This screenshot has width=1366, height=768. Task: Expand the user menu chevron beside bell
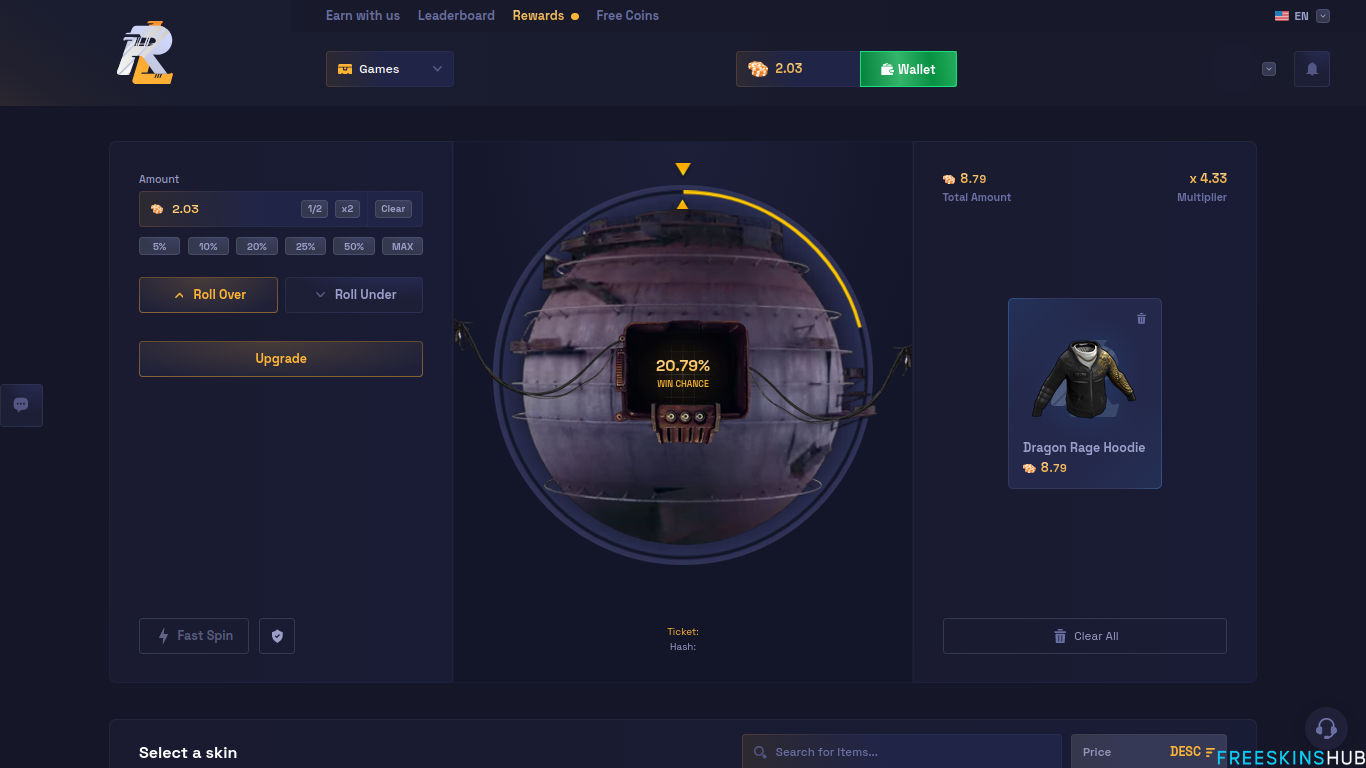(x=1269, y=69)
